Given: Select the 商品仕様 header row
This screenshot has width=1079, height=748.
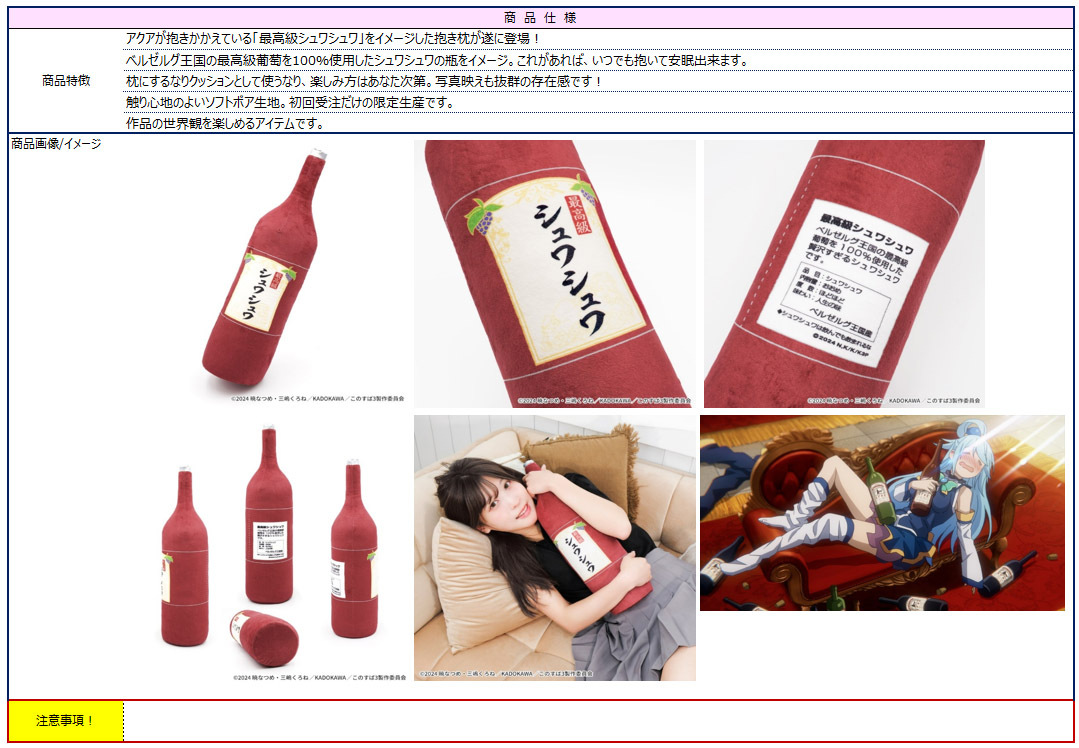Looking at the screenshot, I should 540,18.
